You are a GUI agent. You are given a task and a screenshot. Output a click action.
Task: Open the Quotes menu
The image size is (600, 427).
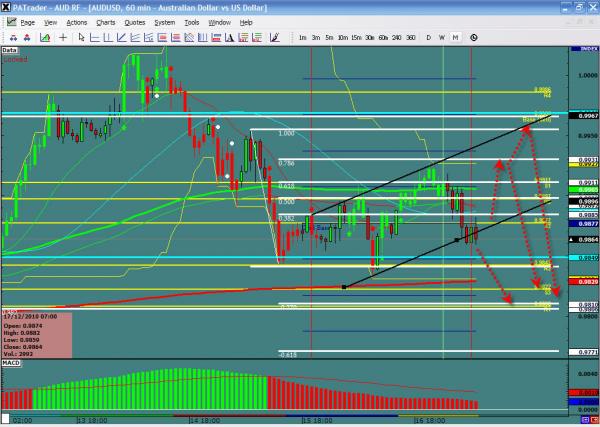pos(133,21)
